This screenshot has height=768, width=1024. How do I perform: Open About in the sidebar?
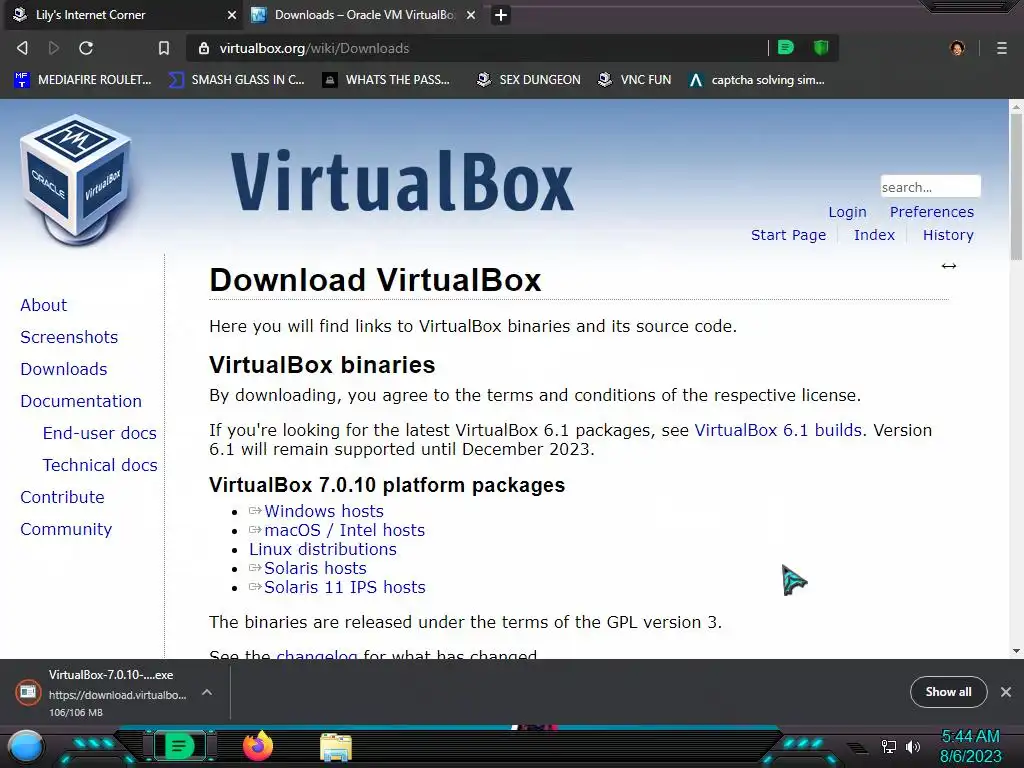[x=43, y=305]
